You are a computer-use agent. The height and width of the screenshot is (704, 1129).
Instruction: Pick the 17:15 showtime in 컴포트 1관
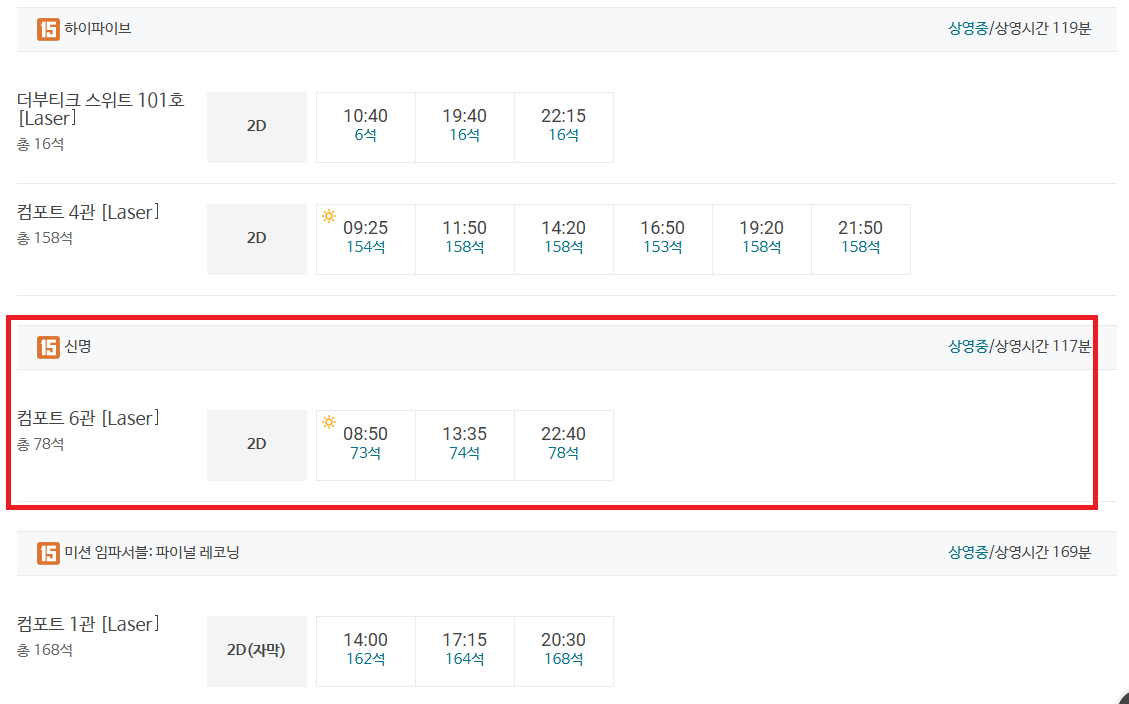(464, 651)
